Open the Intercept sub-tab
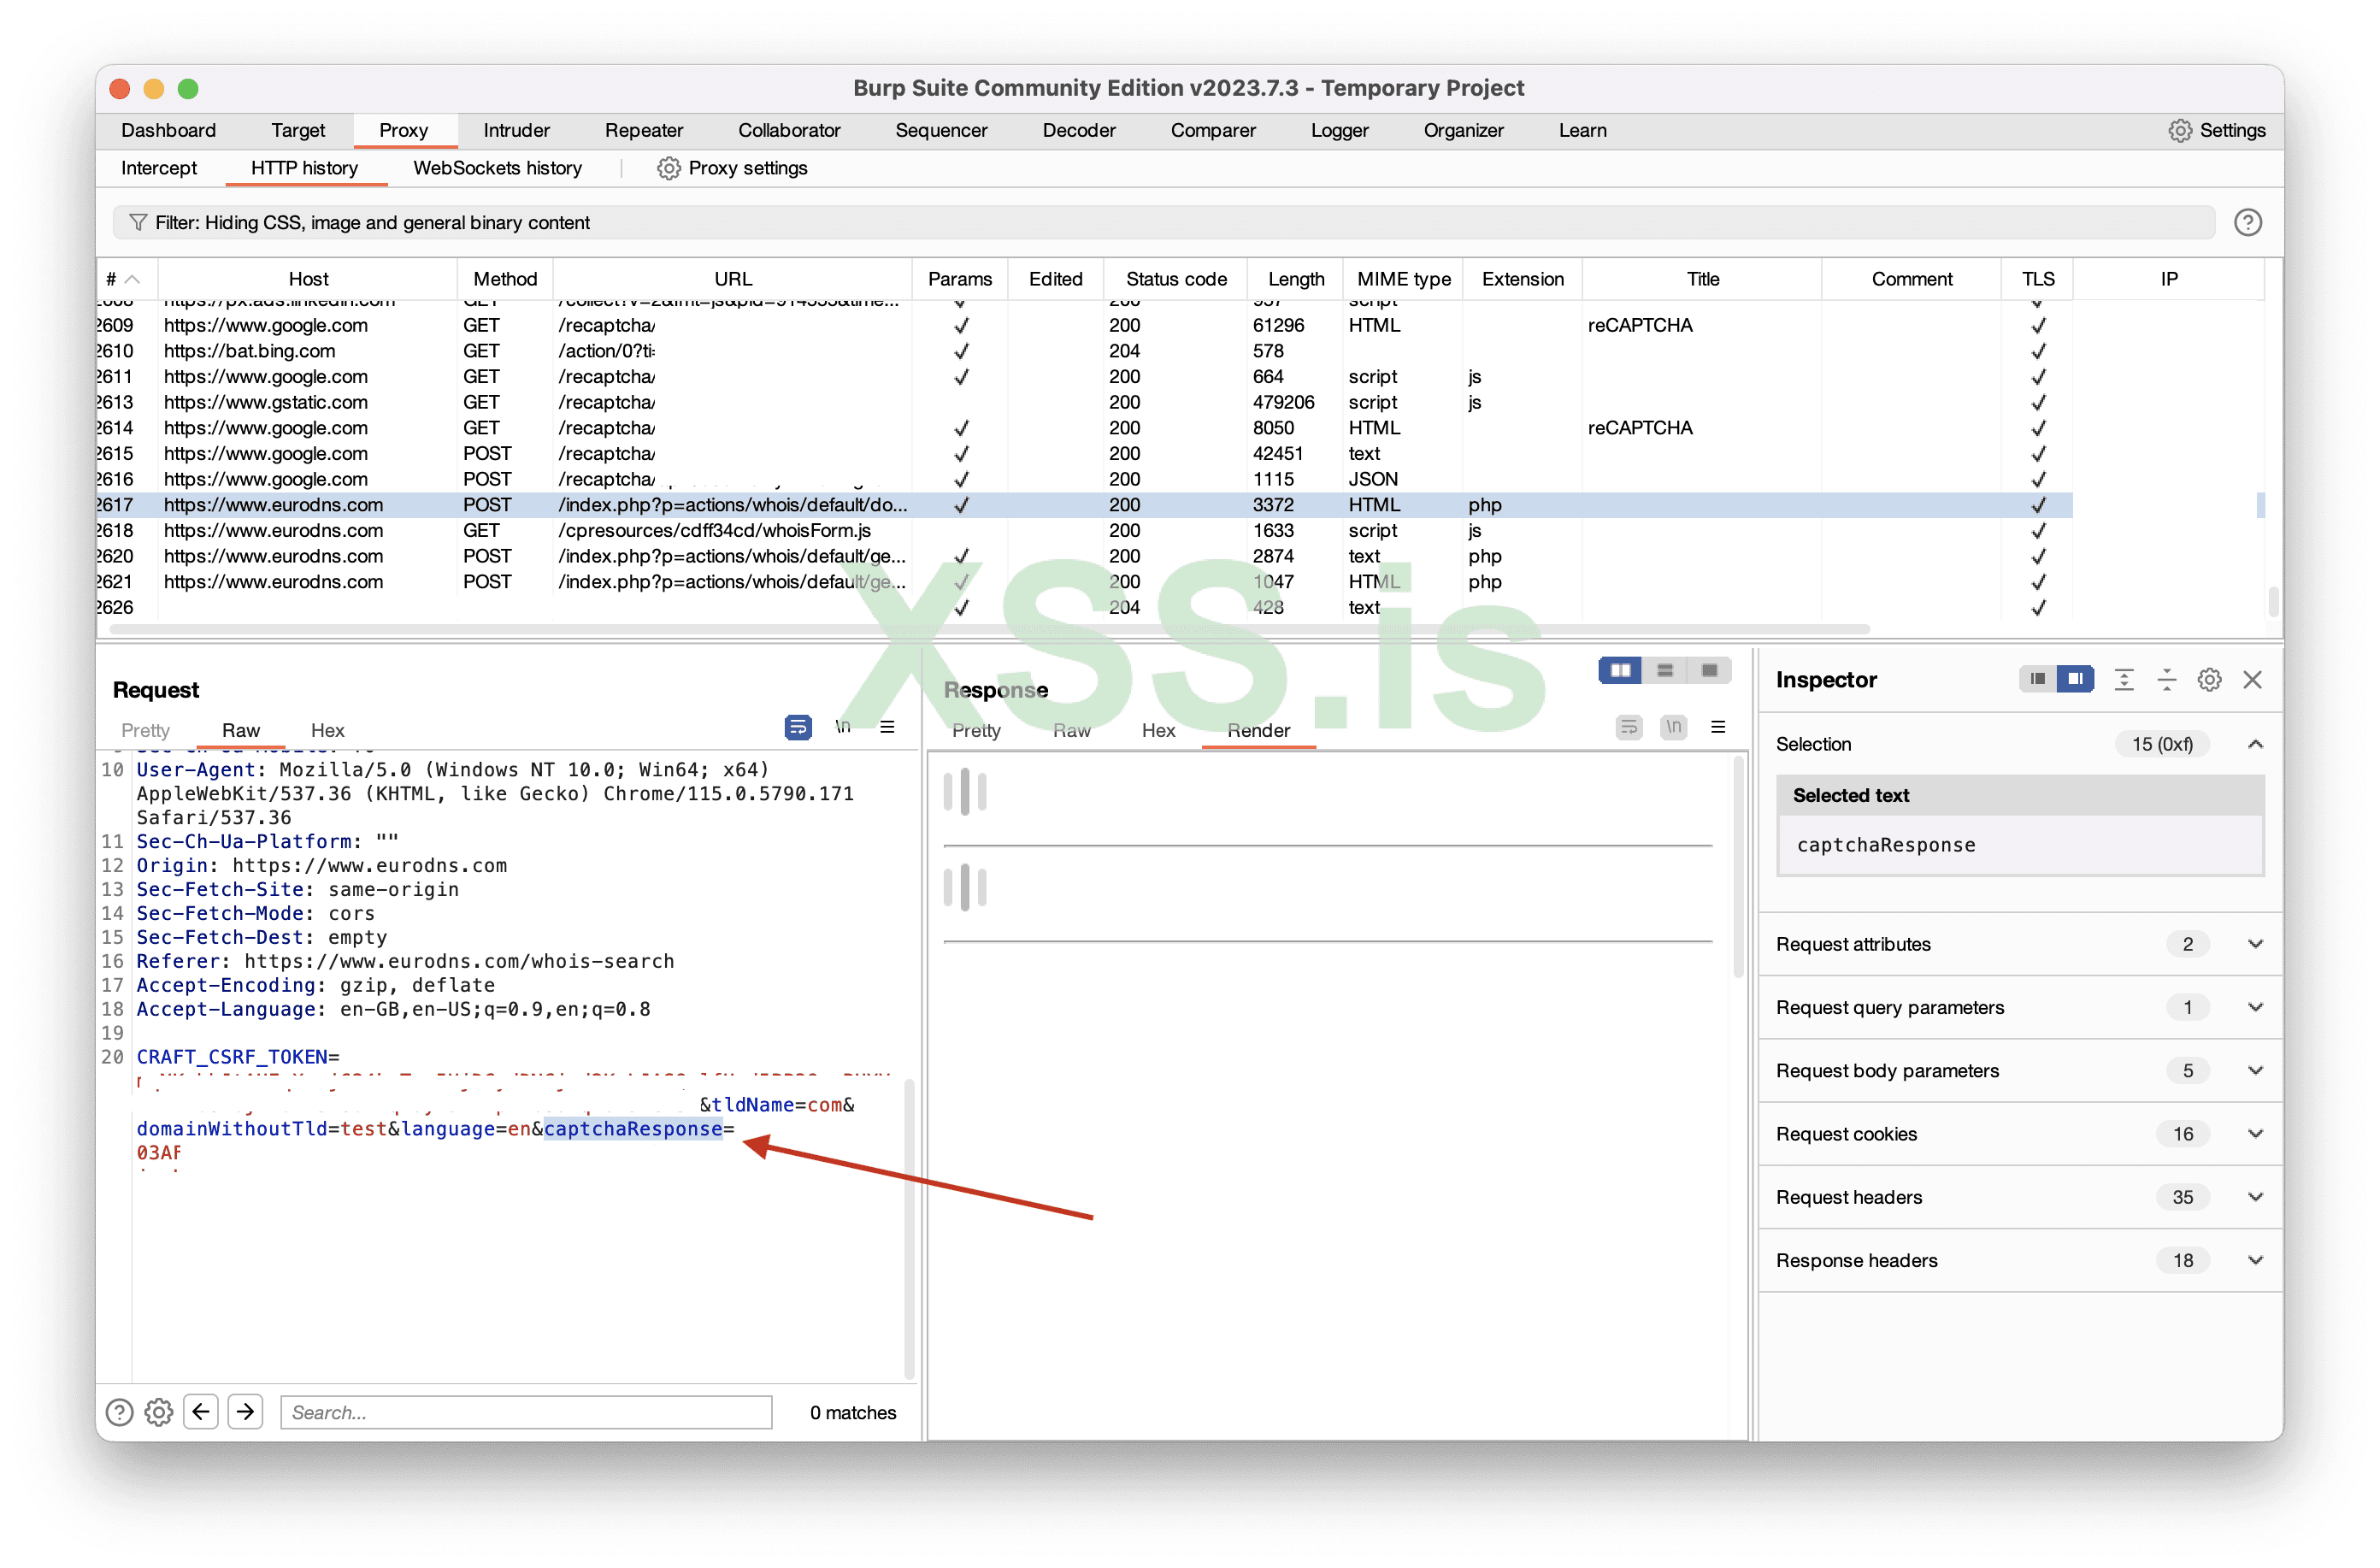Image resolution: width=2380 pixels, height=1568 pixels. [x=158, y=168]
